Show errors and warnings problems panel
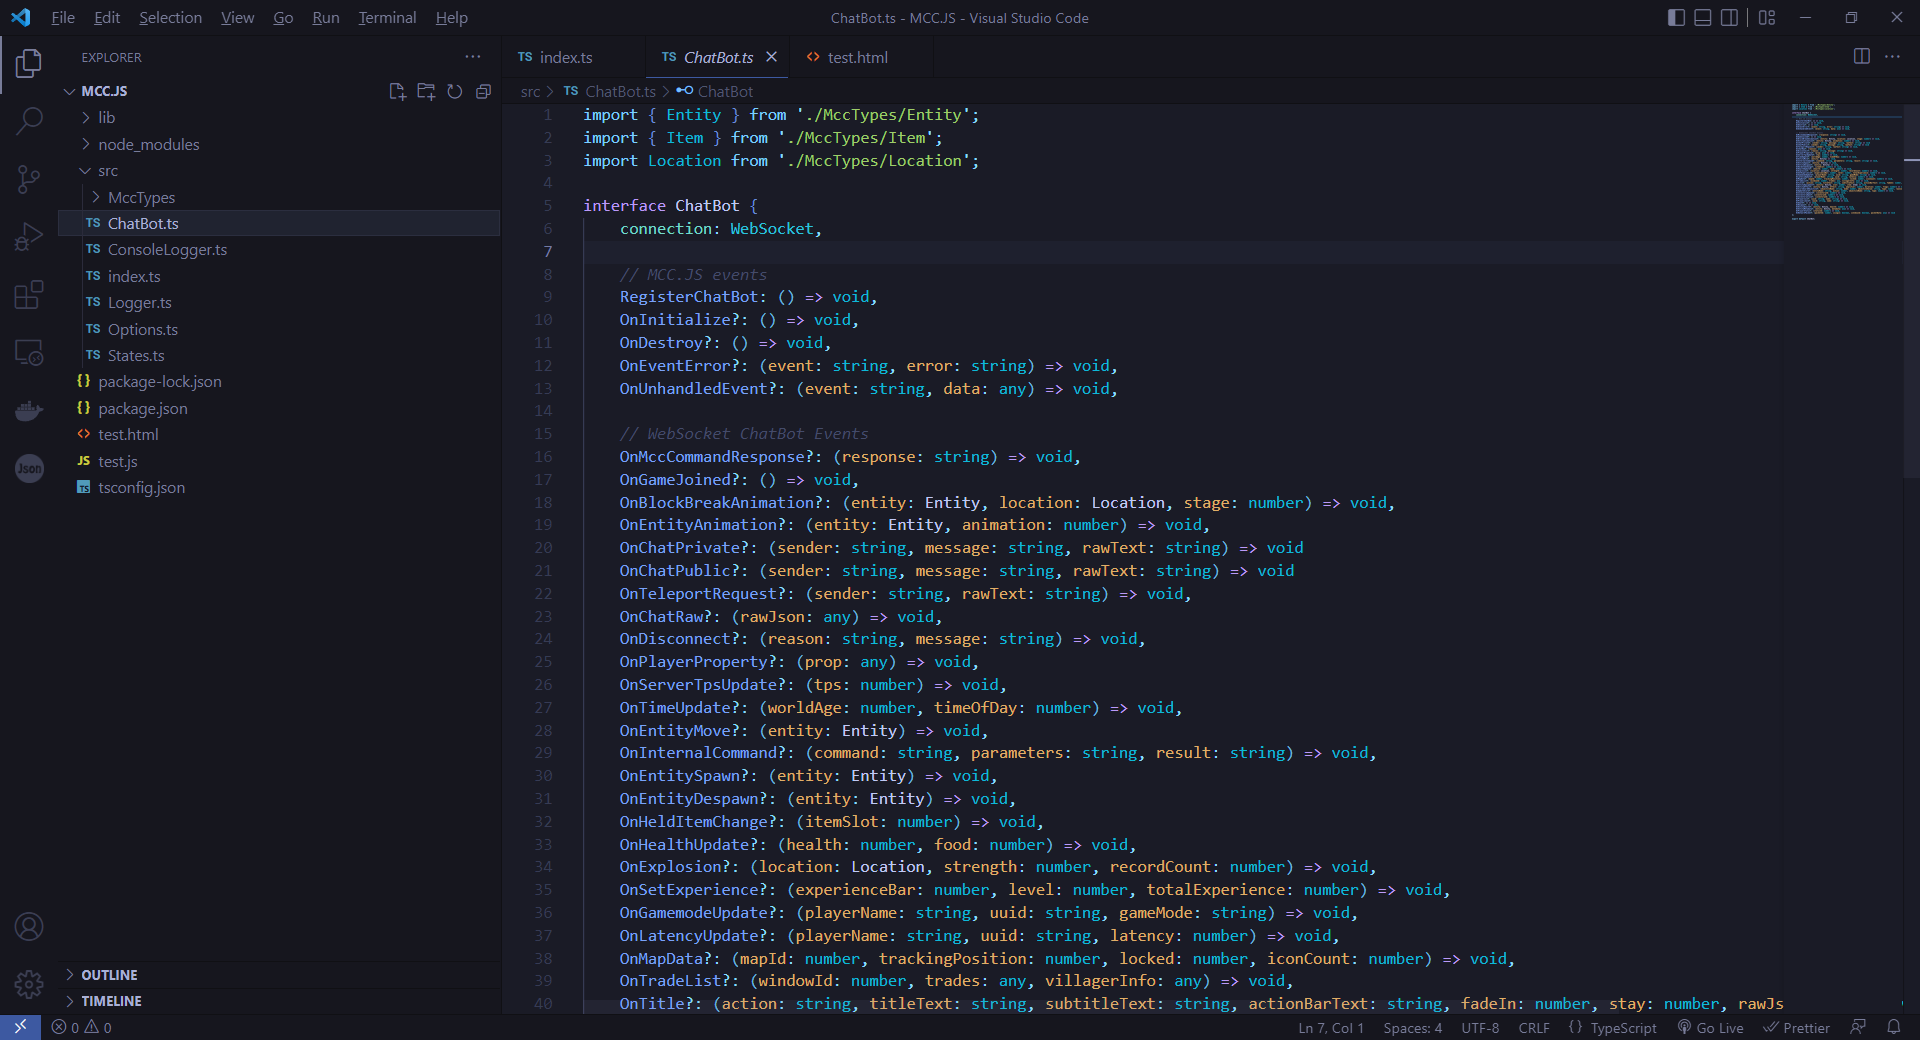This screenshot has width=1920, height=1040. coord(82,1027)
